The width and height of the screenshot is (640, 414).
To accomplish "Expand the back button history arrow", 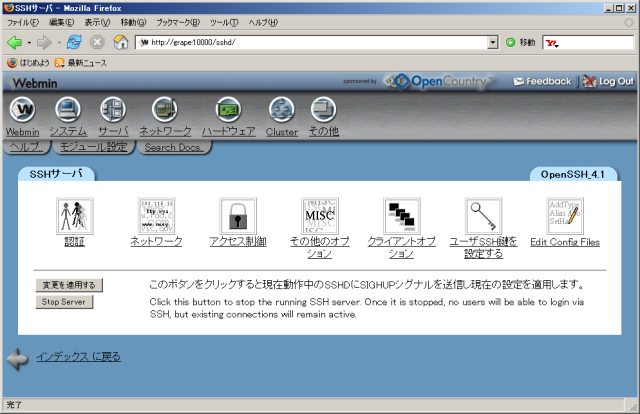I will 29,43.
